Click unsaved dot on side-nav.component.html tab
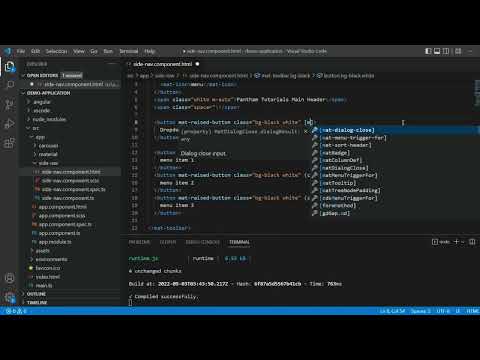480x360 pixels. 197,64
